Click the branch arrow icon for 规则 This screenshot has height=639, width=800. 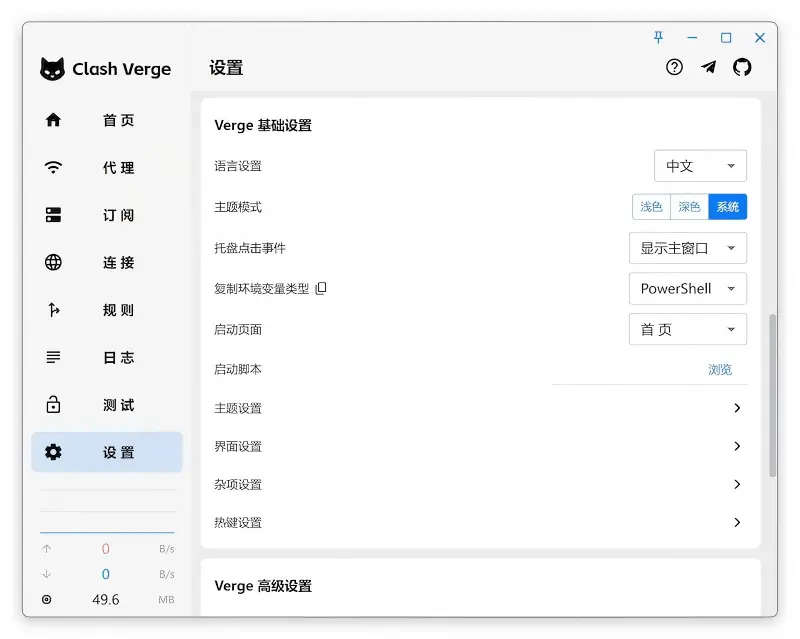point(53,309)
